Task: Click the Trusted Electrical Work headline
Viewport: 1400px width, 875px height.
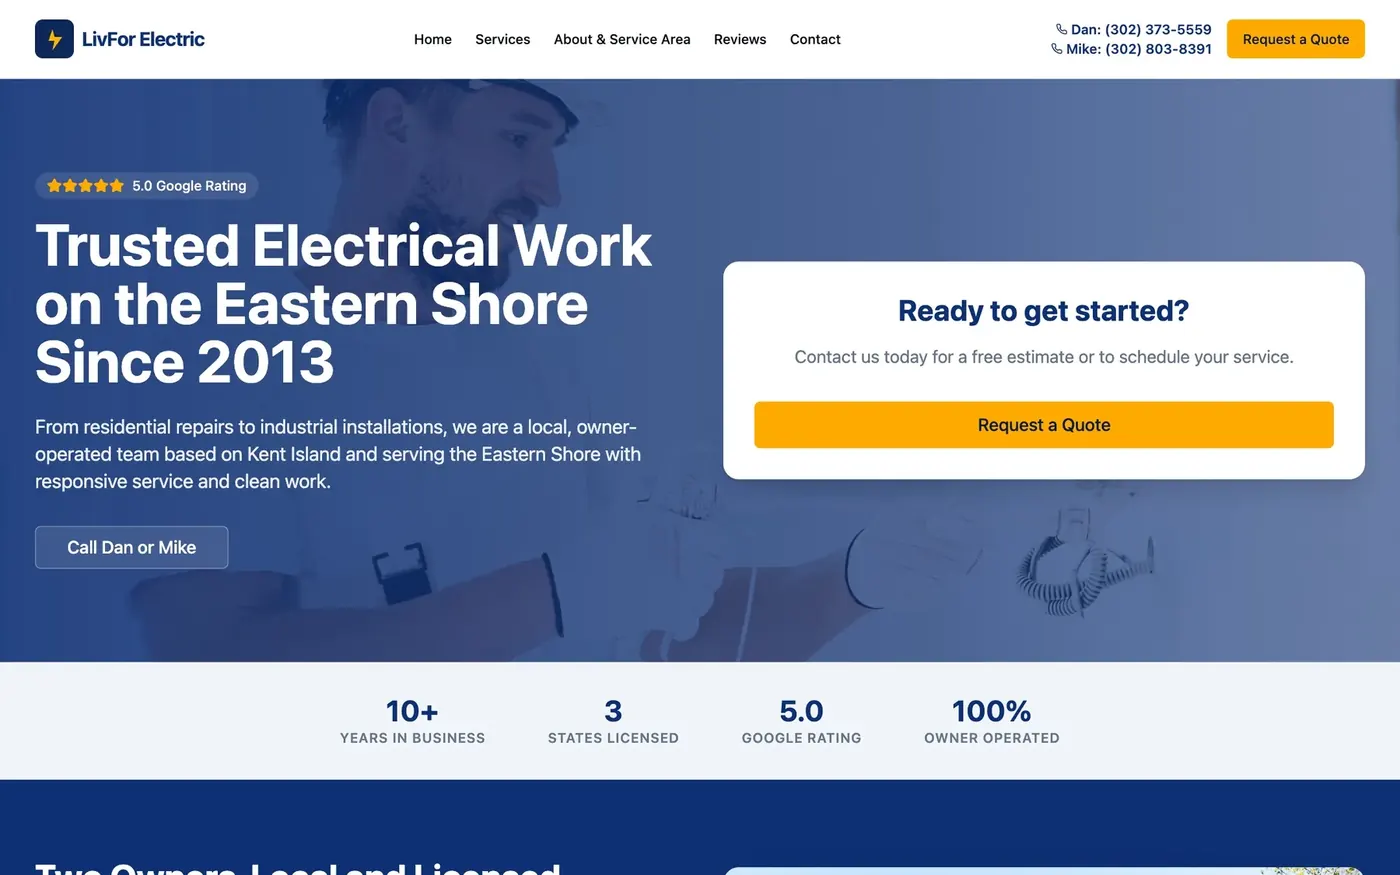Action: (x=343, y=303)
